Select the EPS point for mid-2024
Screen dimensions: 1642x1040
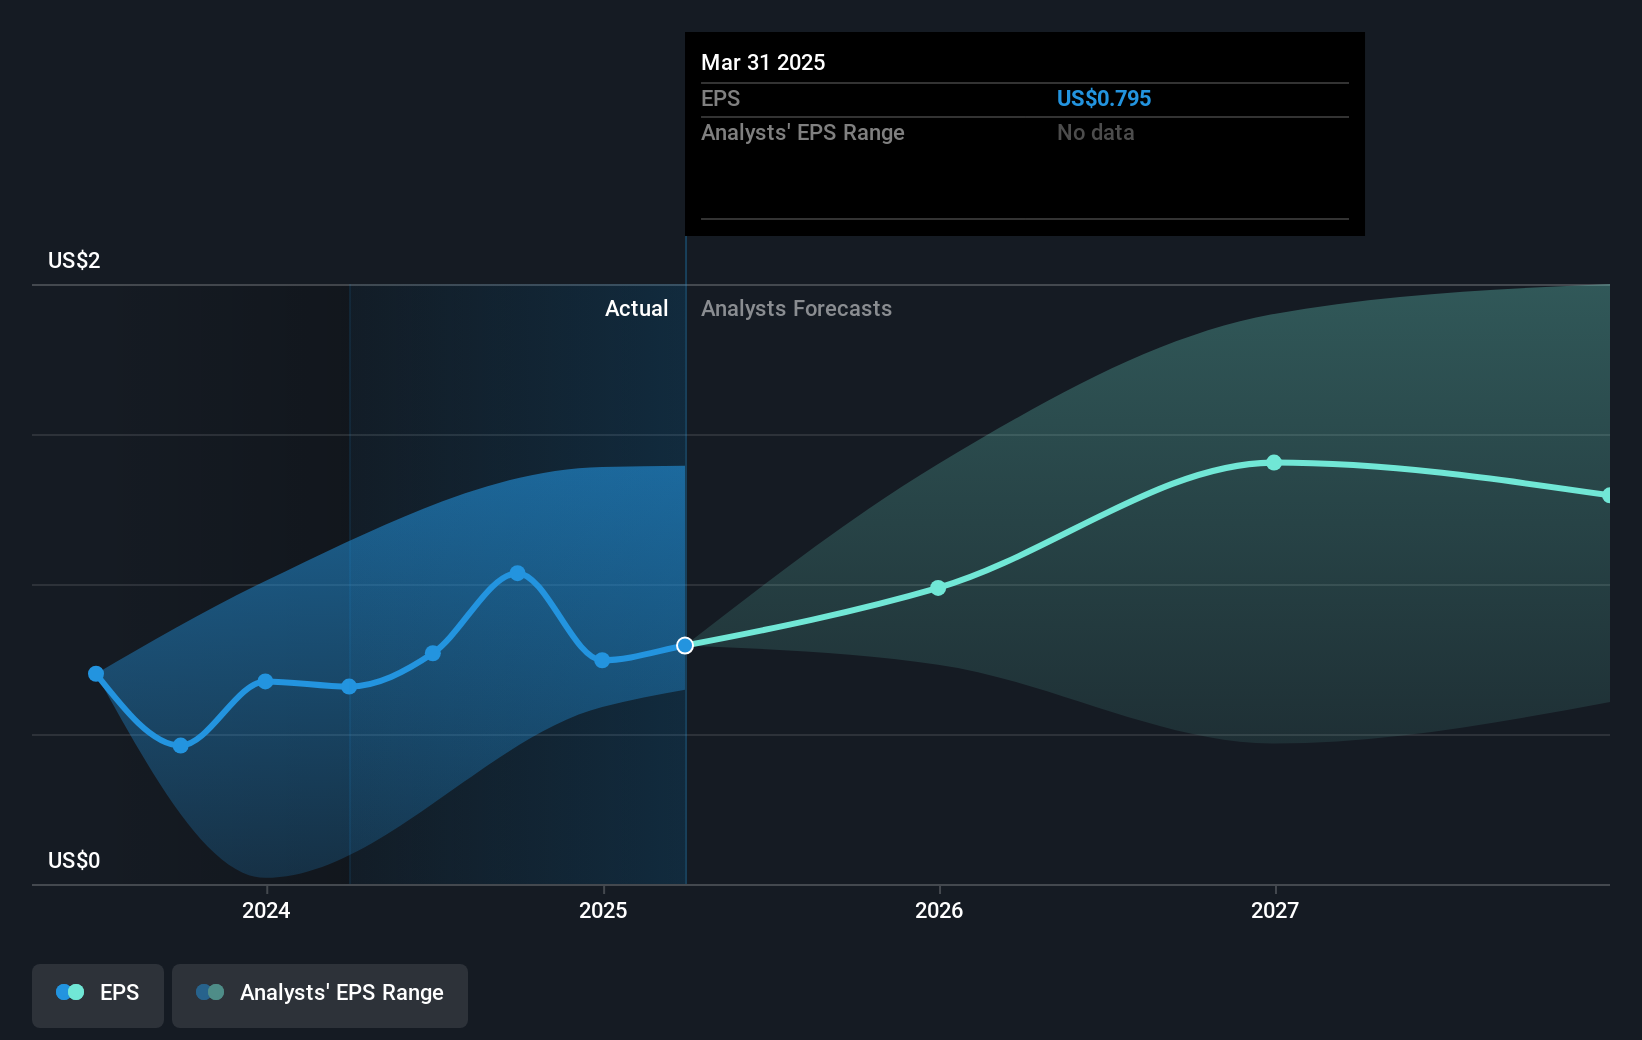tap(433, 653)
